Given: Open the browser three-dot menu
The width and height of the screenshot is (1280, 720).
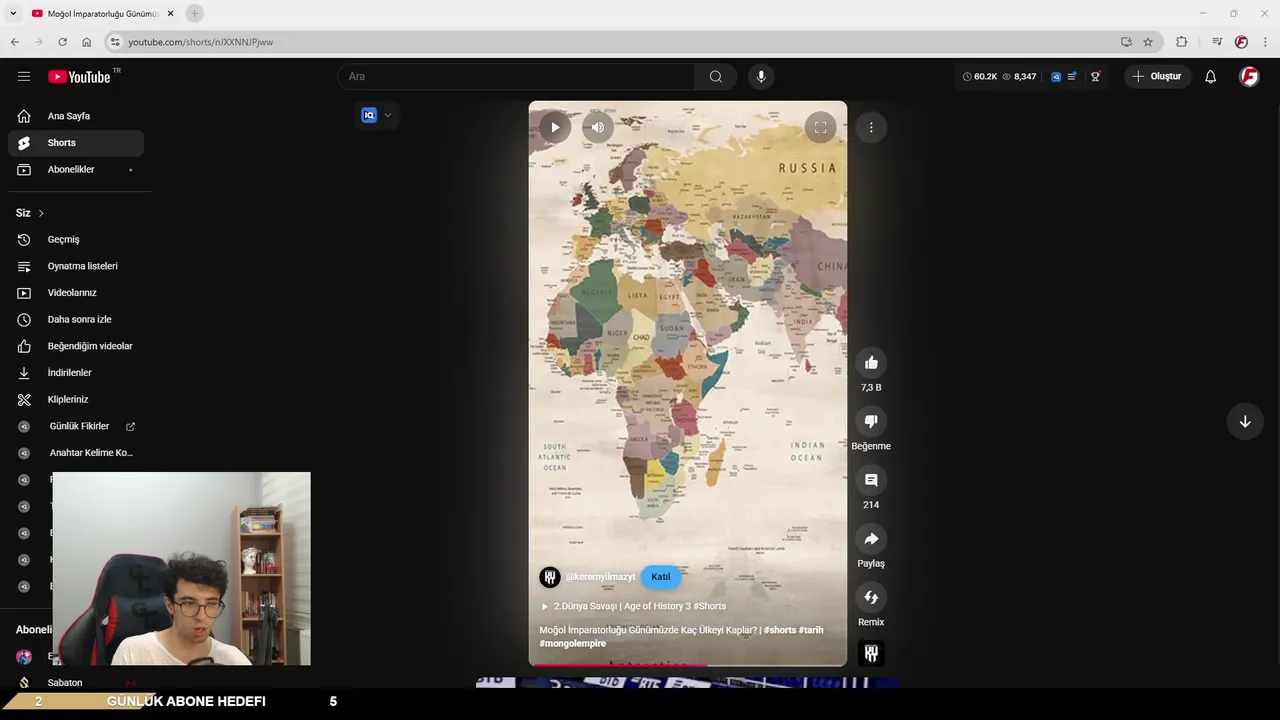Looking at the screenshot, I should 1266,42.
